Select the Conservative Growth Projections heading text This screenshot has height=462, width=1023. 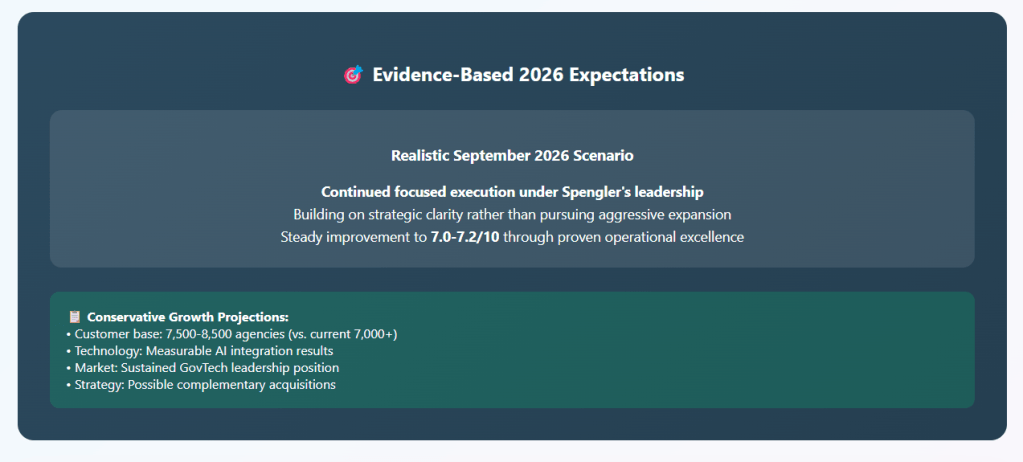188,317
